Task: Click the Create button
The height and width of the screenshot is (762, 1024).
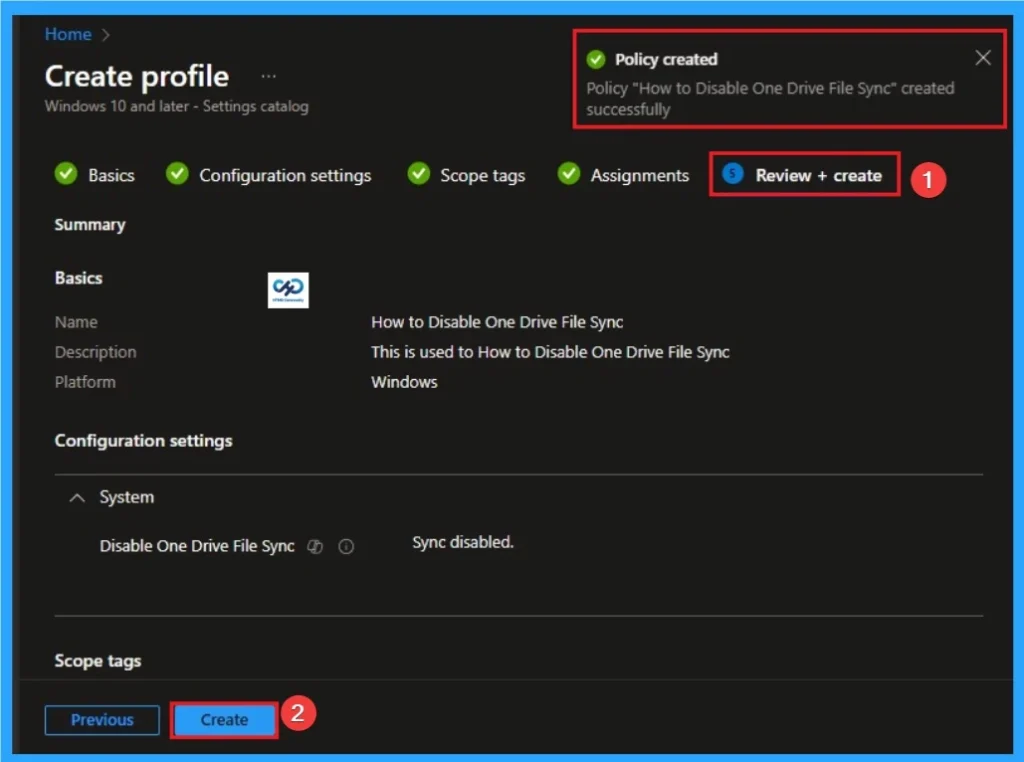Action: pyautogui.click(x=224, y=719)
